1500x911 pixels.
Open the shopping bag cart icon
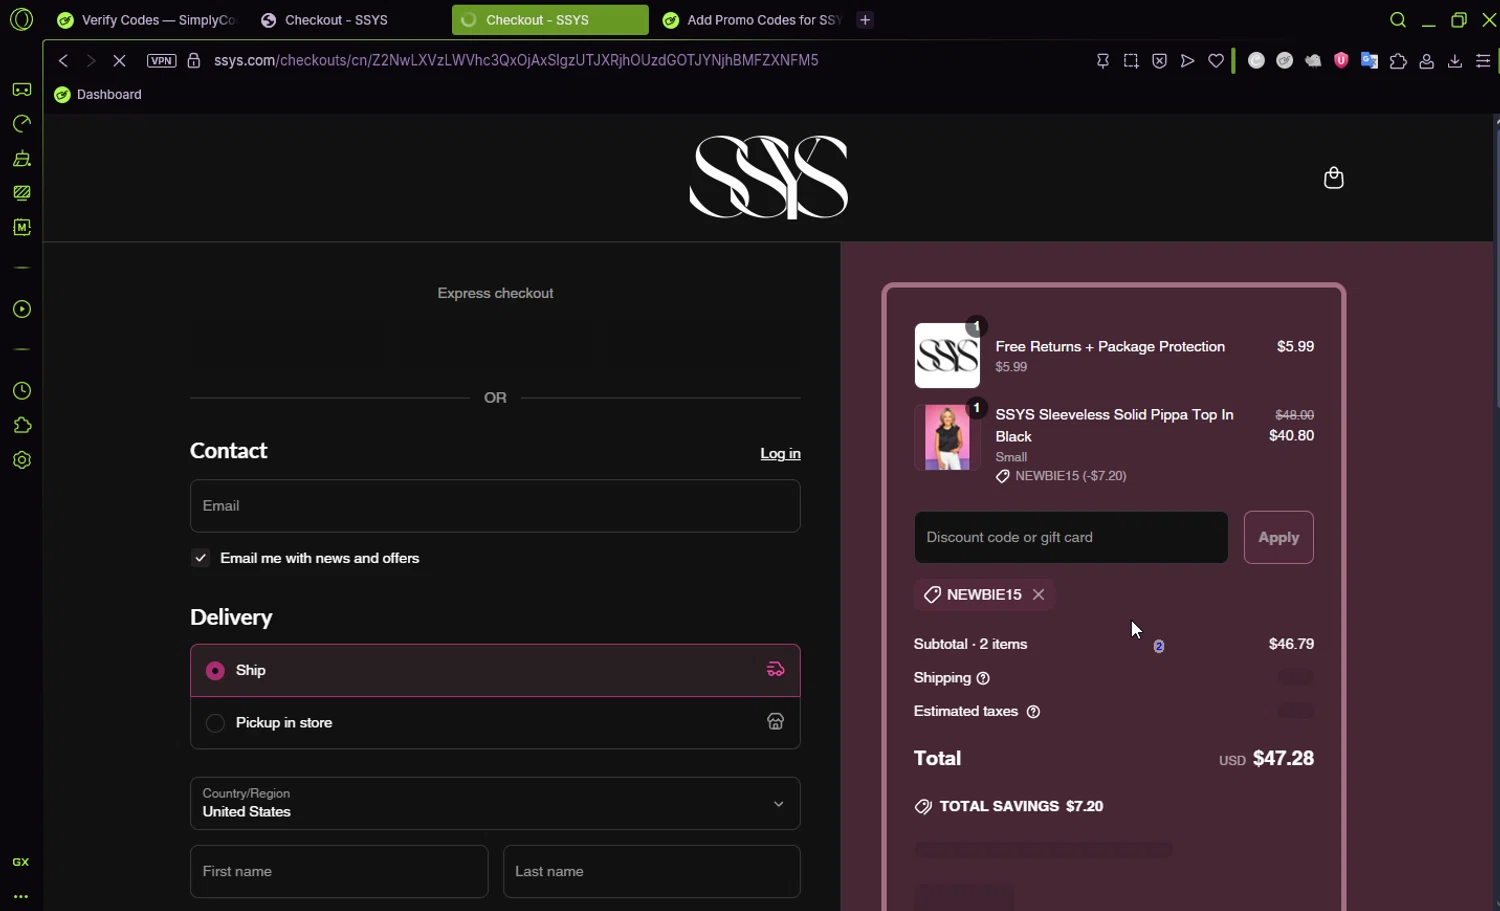1333,178
